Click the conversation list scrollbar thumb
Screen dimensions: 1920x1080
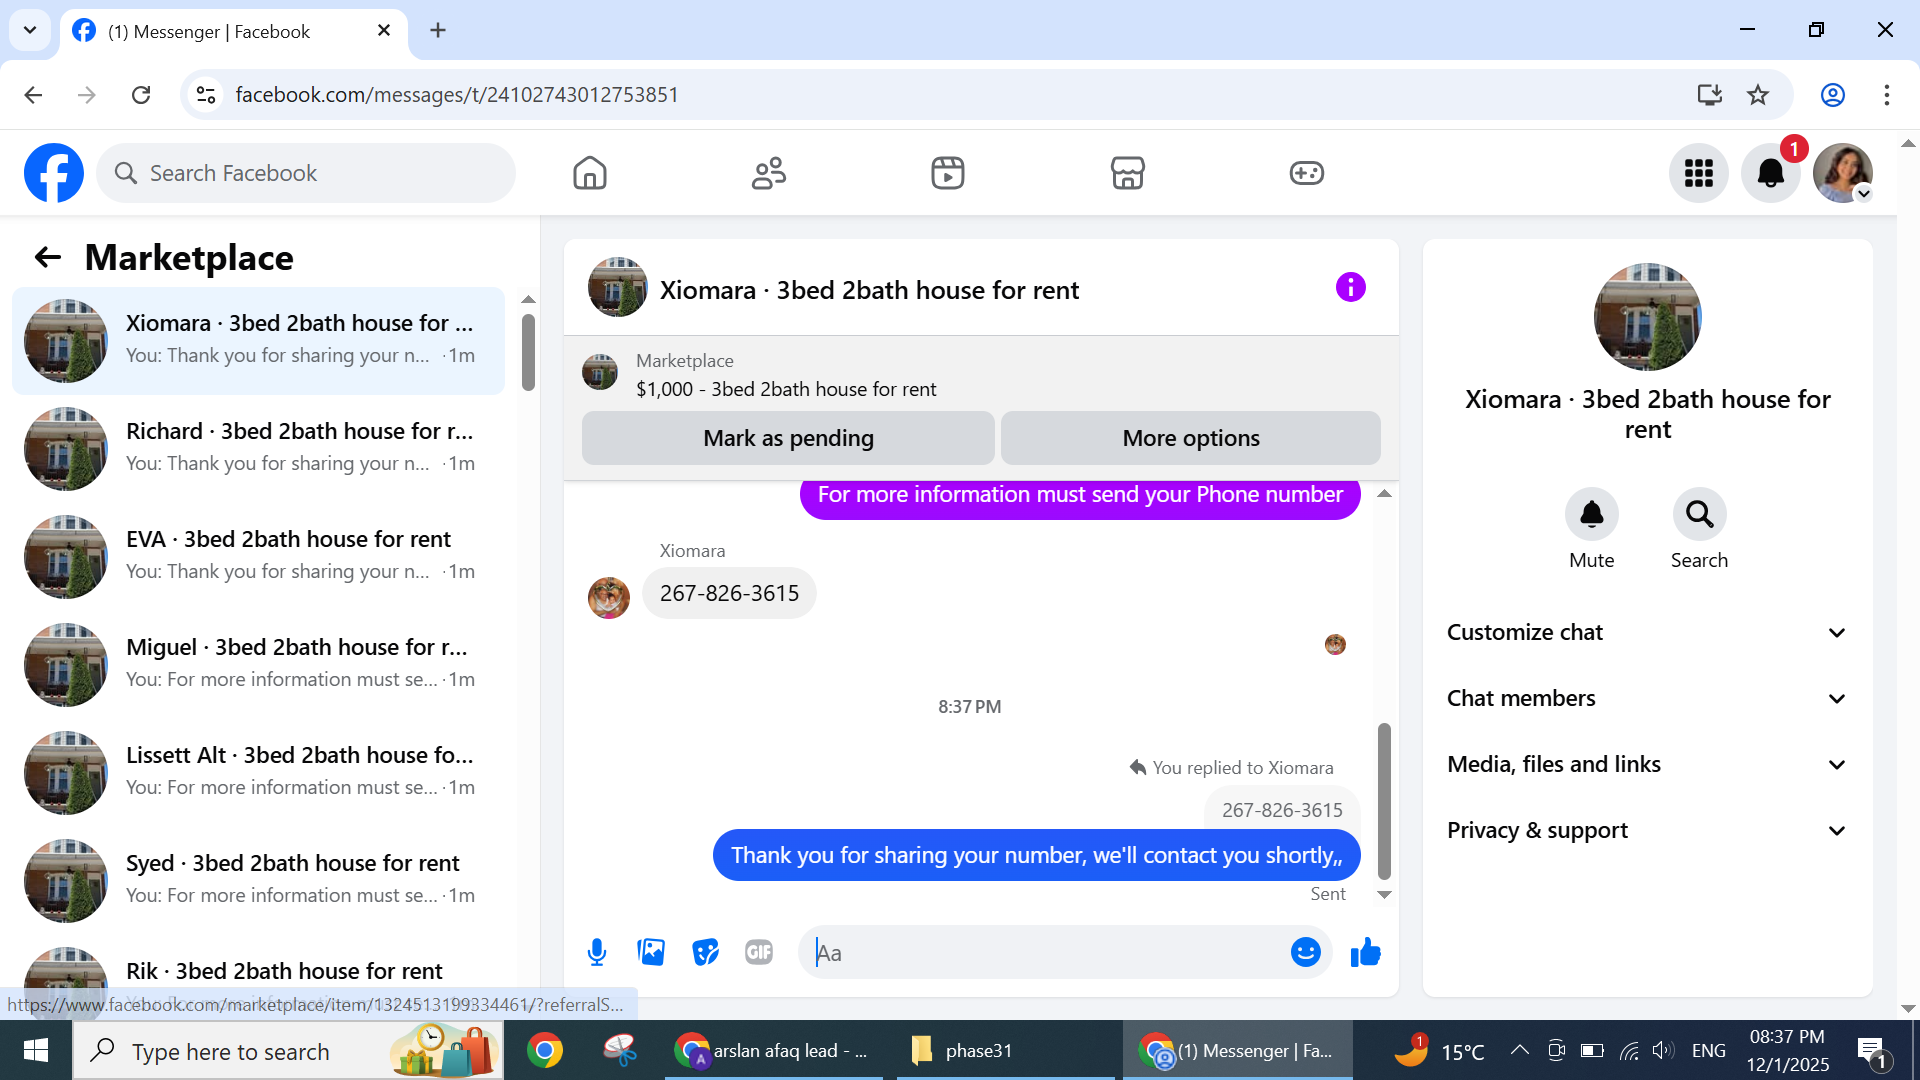pos(528,352)
